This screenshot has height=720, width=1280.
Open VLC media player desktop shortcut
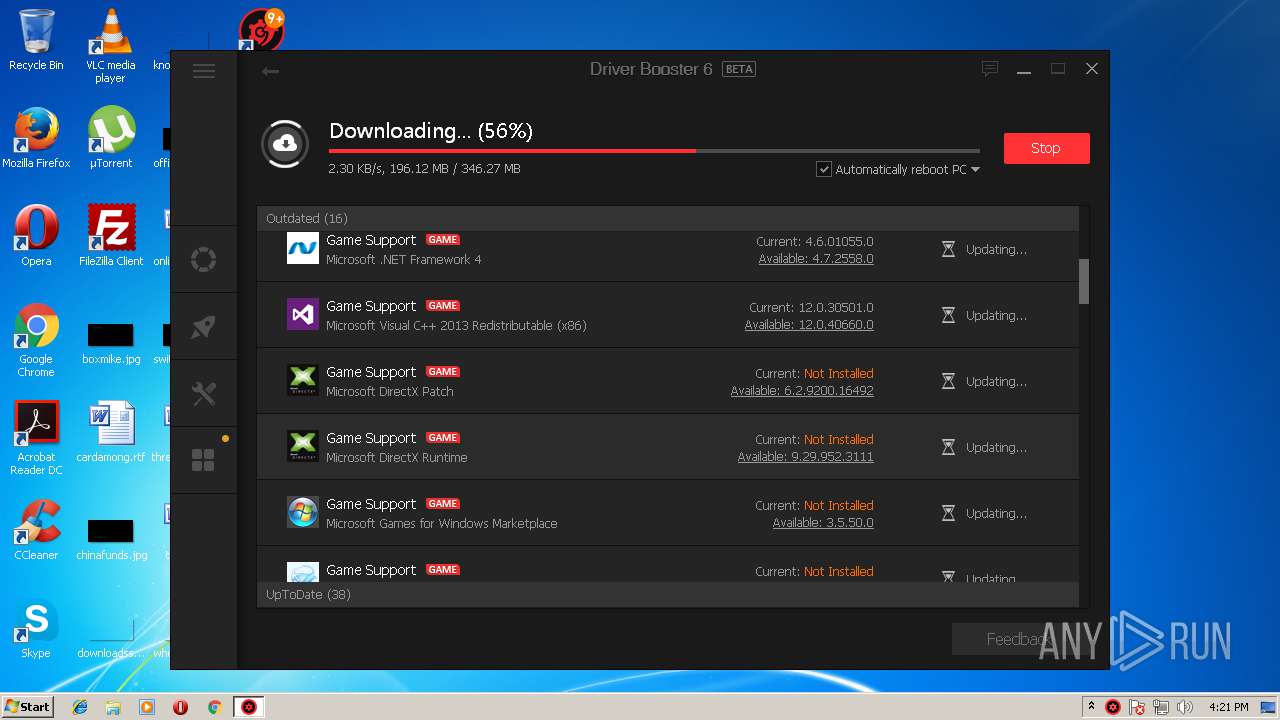(x=110, y=46)
